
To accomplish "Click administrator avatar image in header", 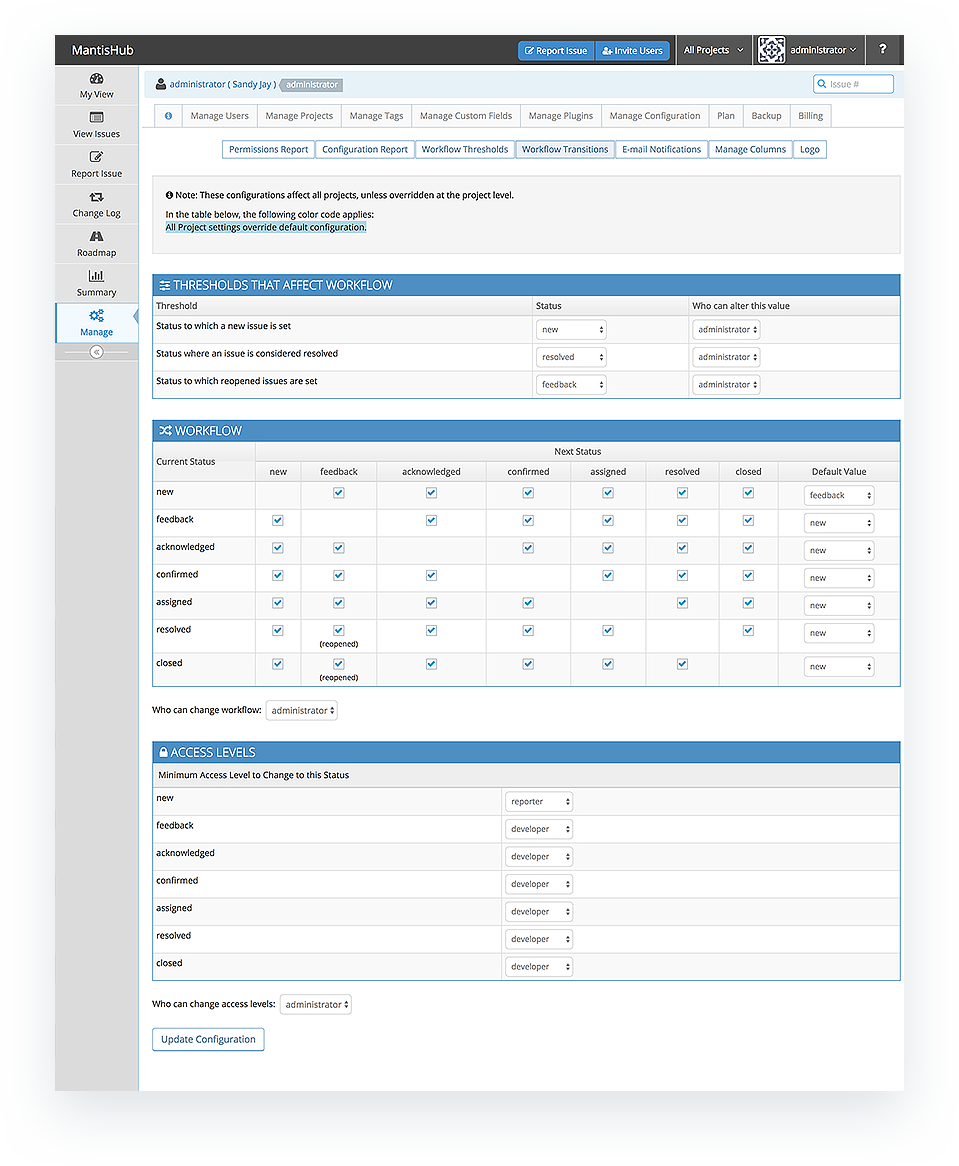I will tap(772, 50).
